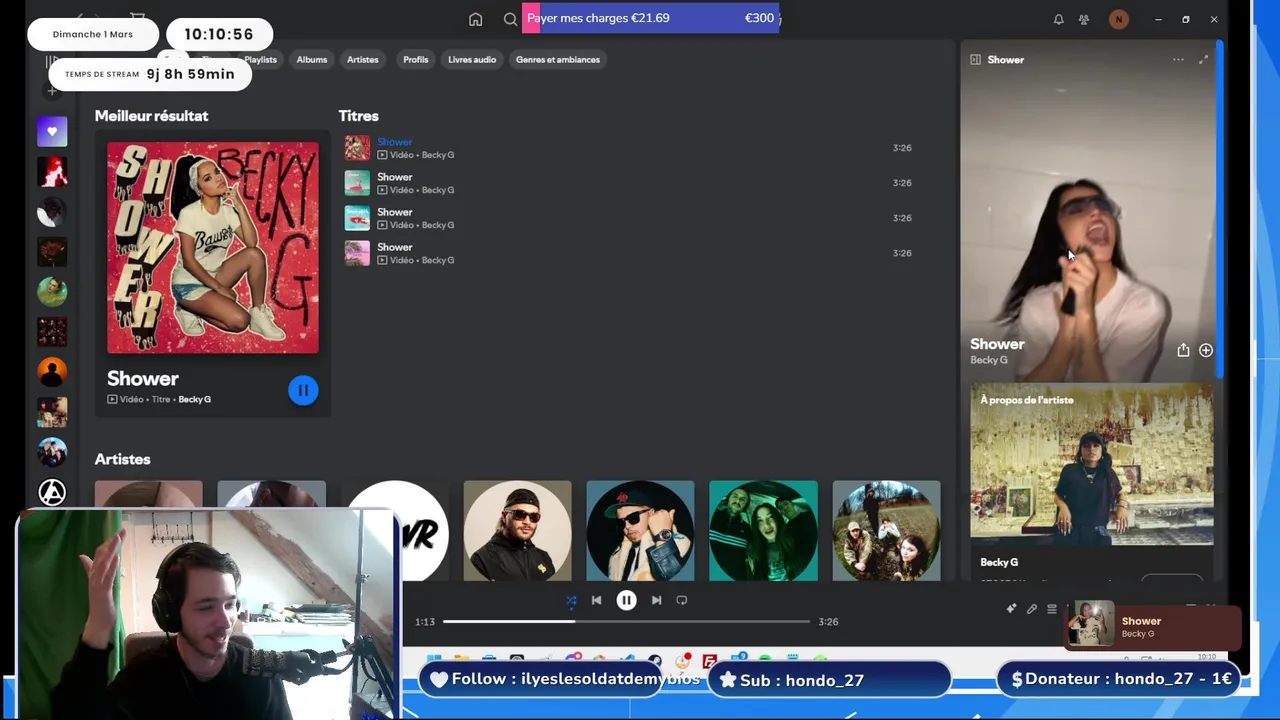Toggle shuffle in the player bar
This screenshot has width=1280, height=720.
pos(571,600)
